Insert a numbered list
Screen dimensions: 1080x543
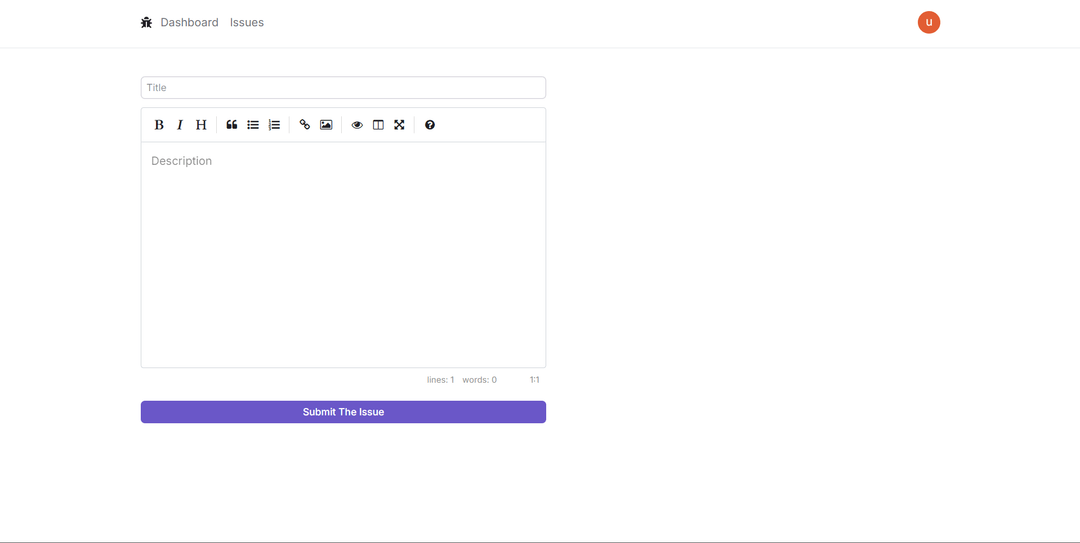(274, 125)
